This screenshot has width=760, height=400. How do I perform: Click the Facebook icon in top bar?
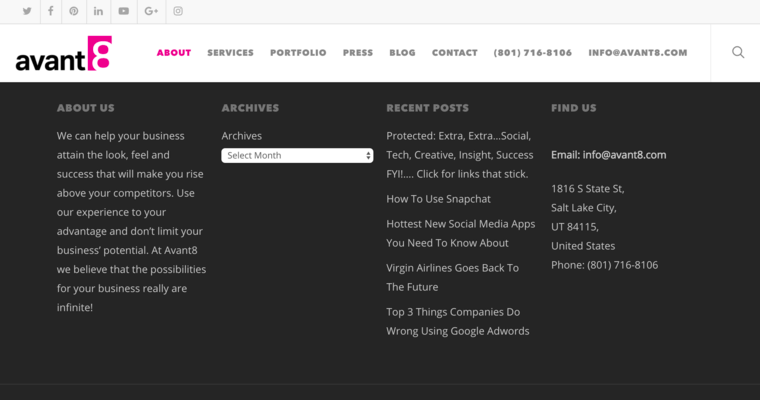[50, 12]
